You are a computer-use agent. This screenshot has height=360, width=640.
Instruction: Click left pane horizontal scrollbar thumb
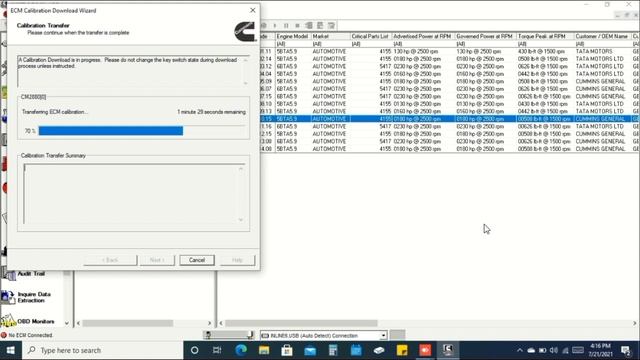click(128, 323)
